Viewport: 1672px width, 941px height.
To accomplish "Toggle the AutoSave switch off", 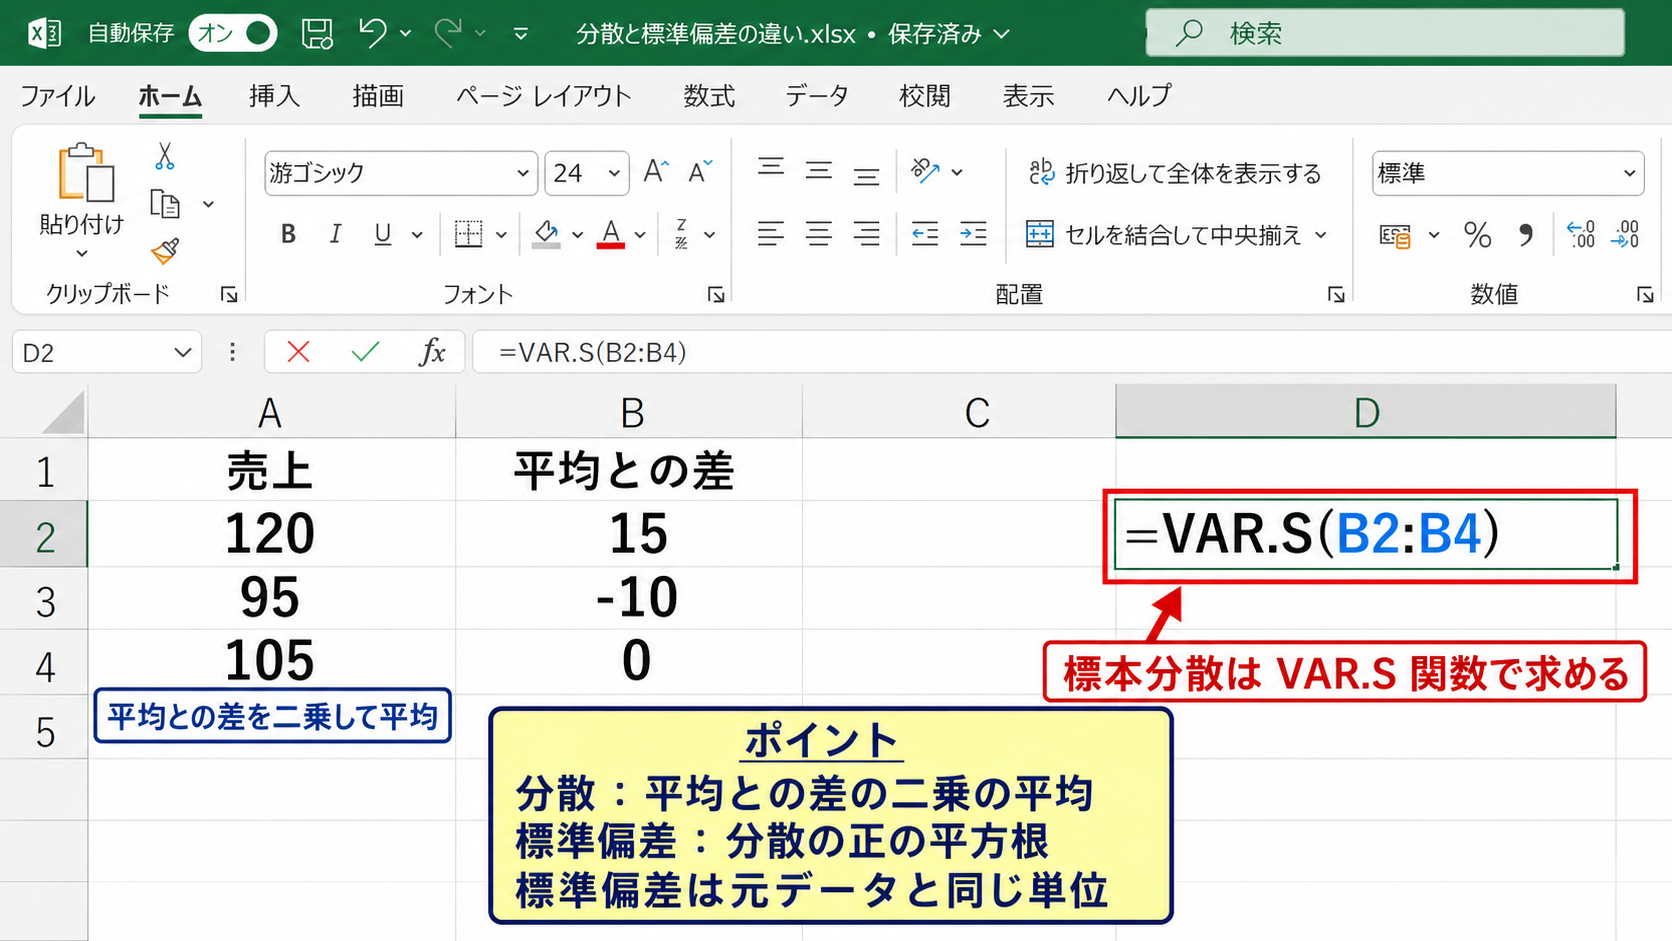I will [x=232, y=33].
